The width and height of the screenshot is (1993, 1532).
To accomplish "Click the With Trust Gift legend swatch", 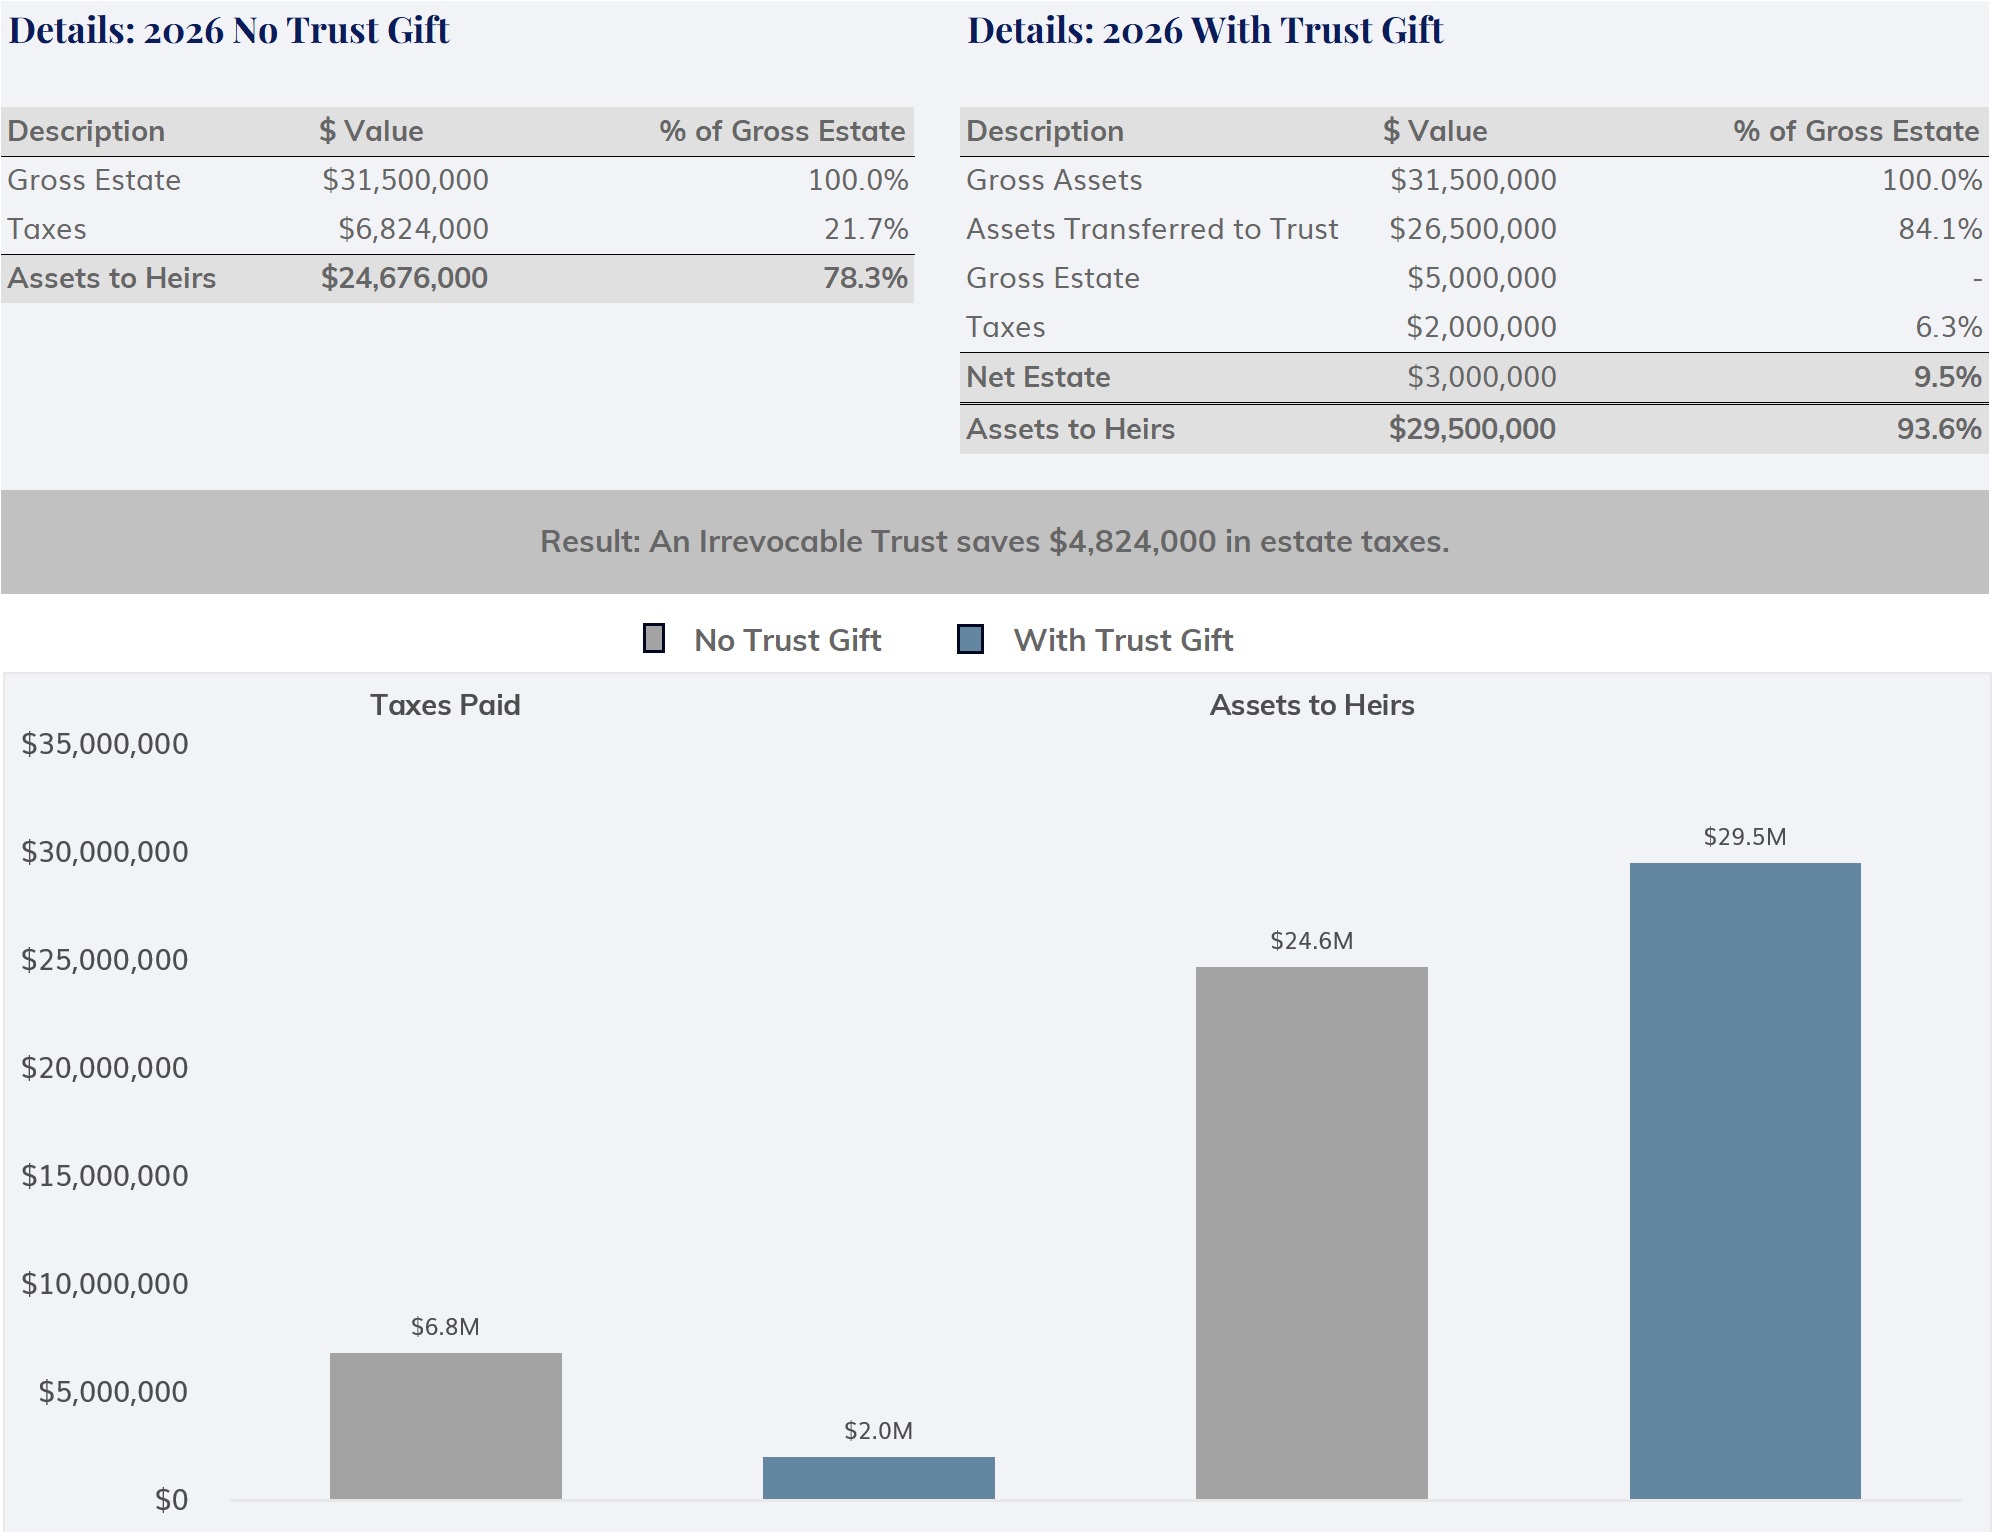I will pyautogui.click(x=970, y=639).
